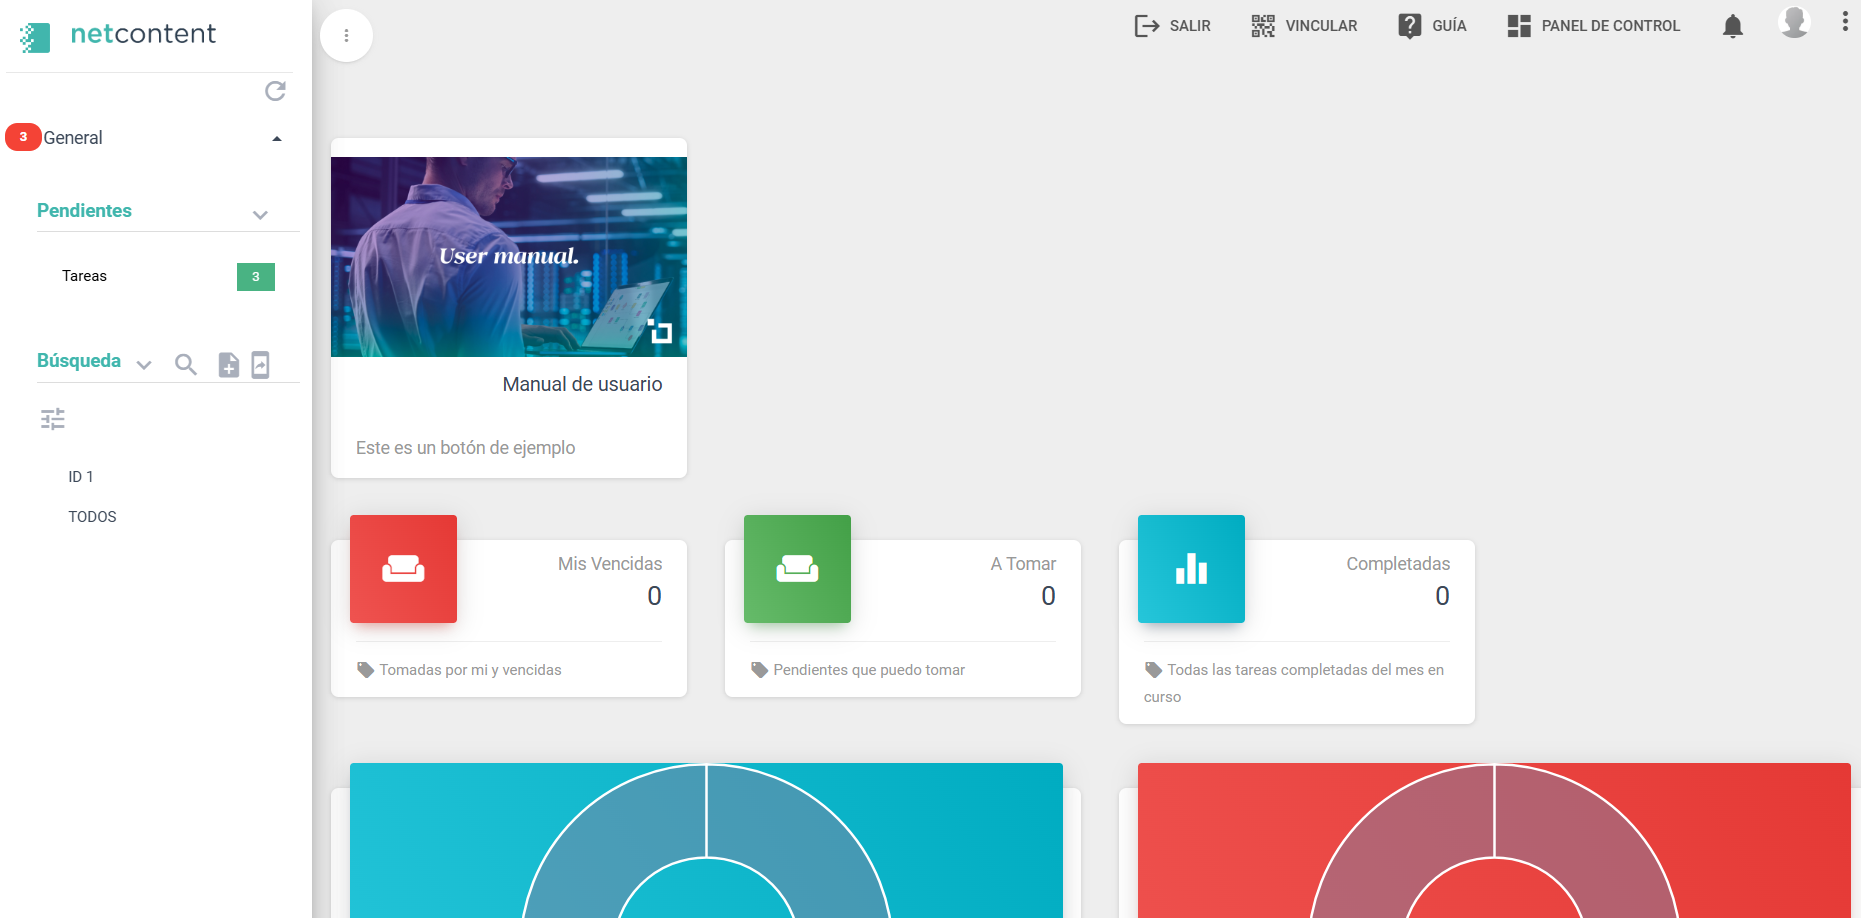Click the red Mis Vencidas inbox icon
The height and width of the screenshot is (918, 1861).
pos(403,569)
